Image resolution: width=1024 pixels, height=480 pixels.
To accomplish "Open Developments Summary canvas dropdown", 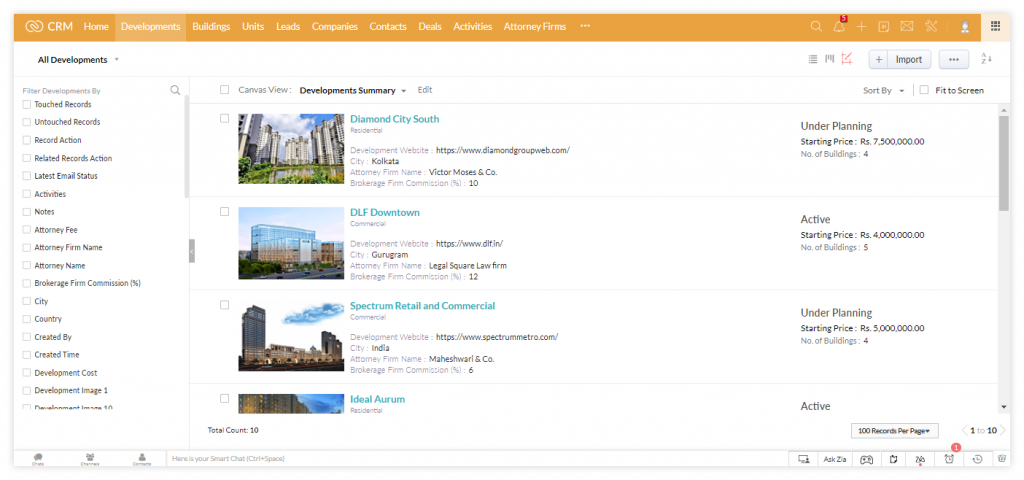I will click(353, 90).
